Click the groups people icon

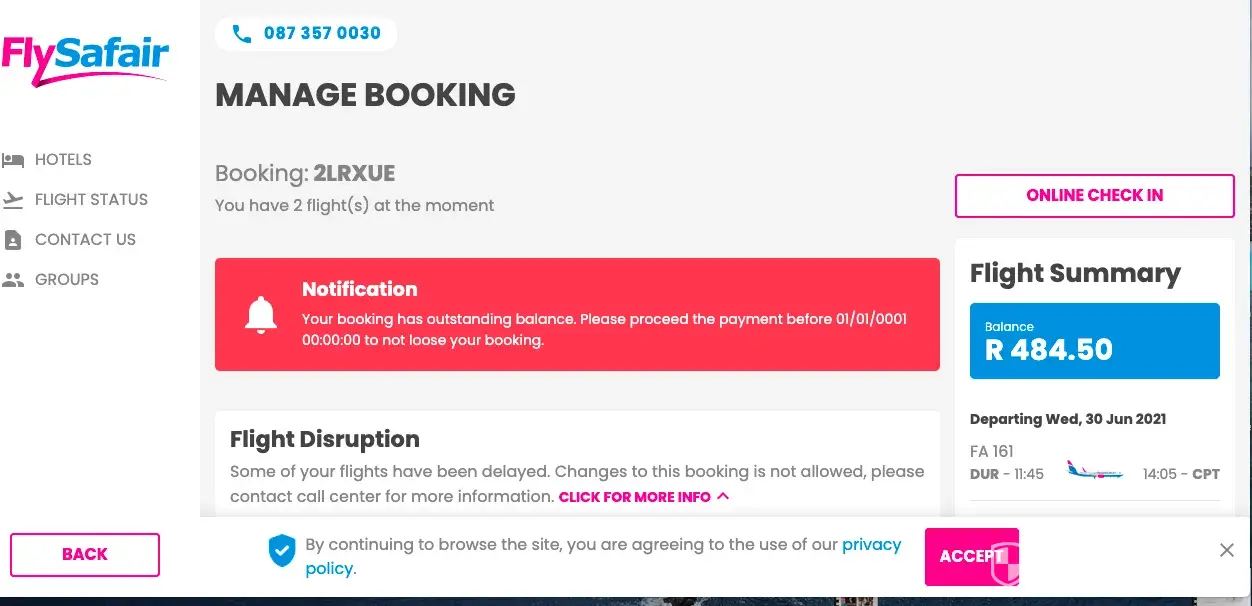(x=13, y=280)
